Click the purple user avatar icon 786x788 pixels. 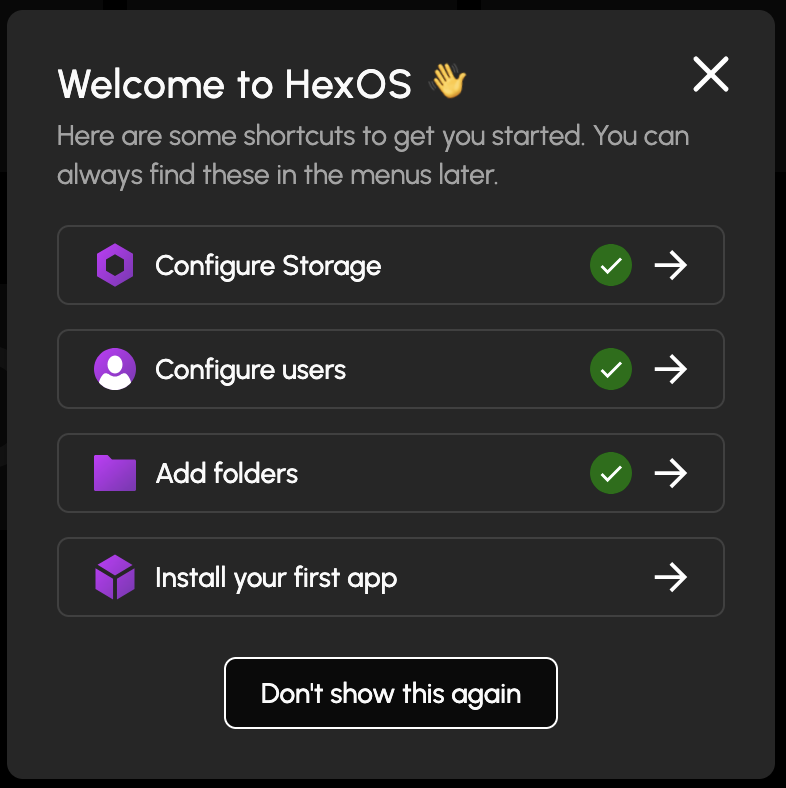[115, 370]
